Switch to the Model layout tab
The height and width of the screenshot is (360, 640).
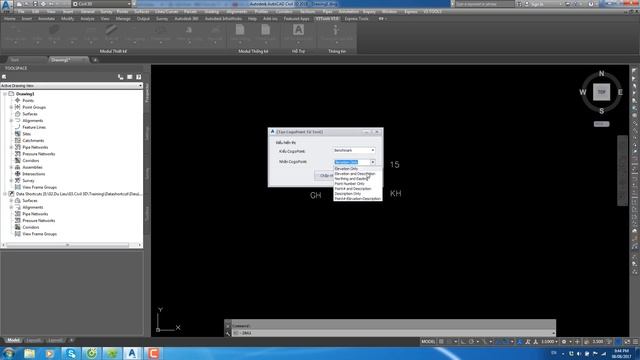[13, 340]
